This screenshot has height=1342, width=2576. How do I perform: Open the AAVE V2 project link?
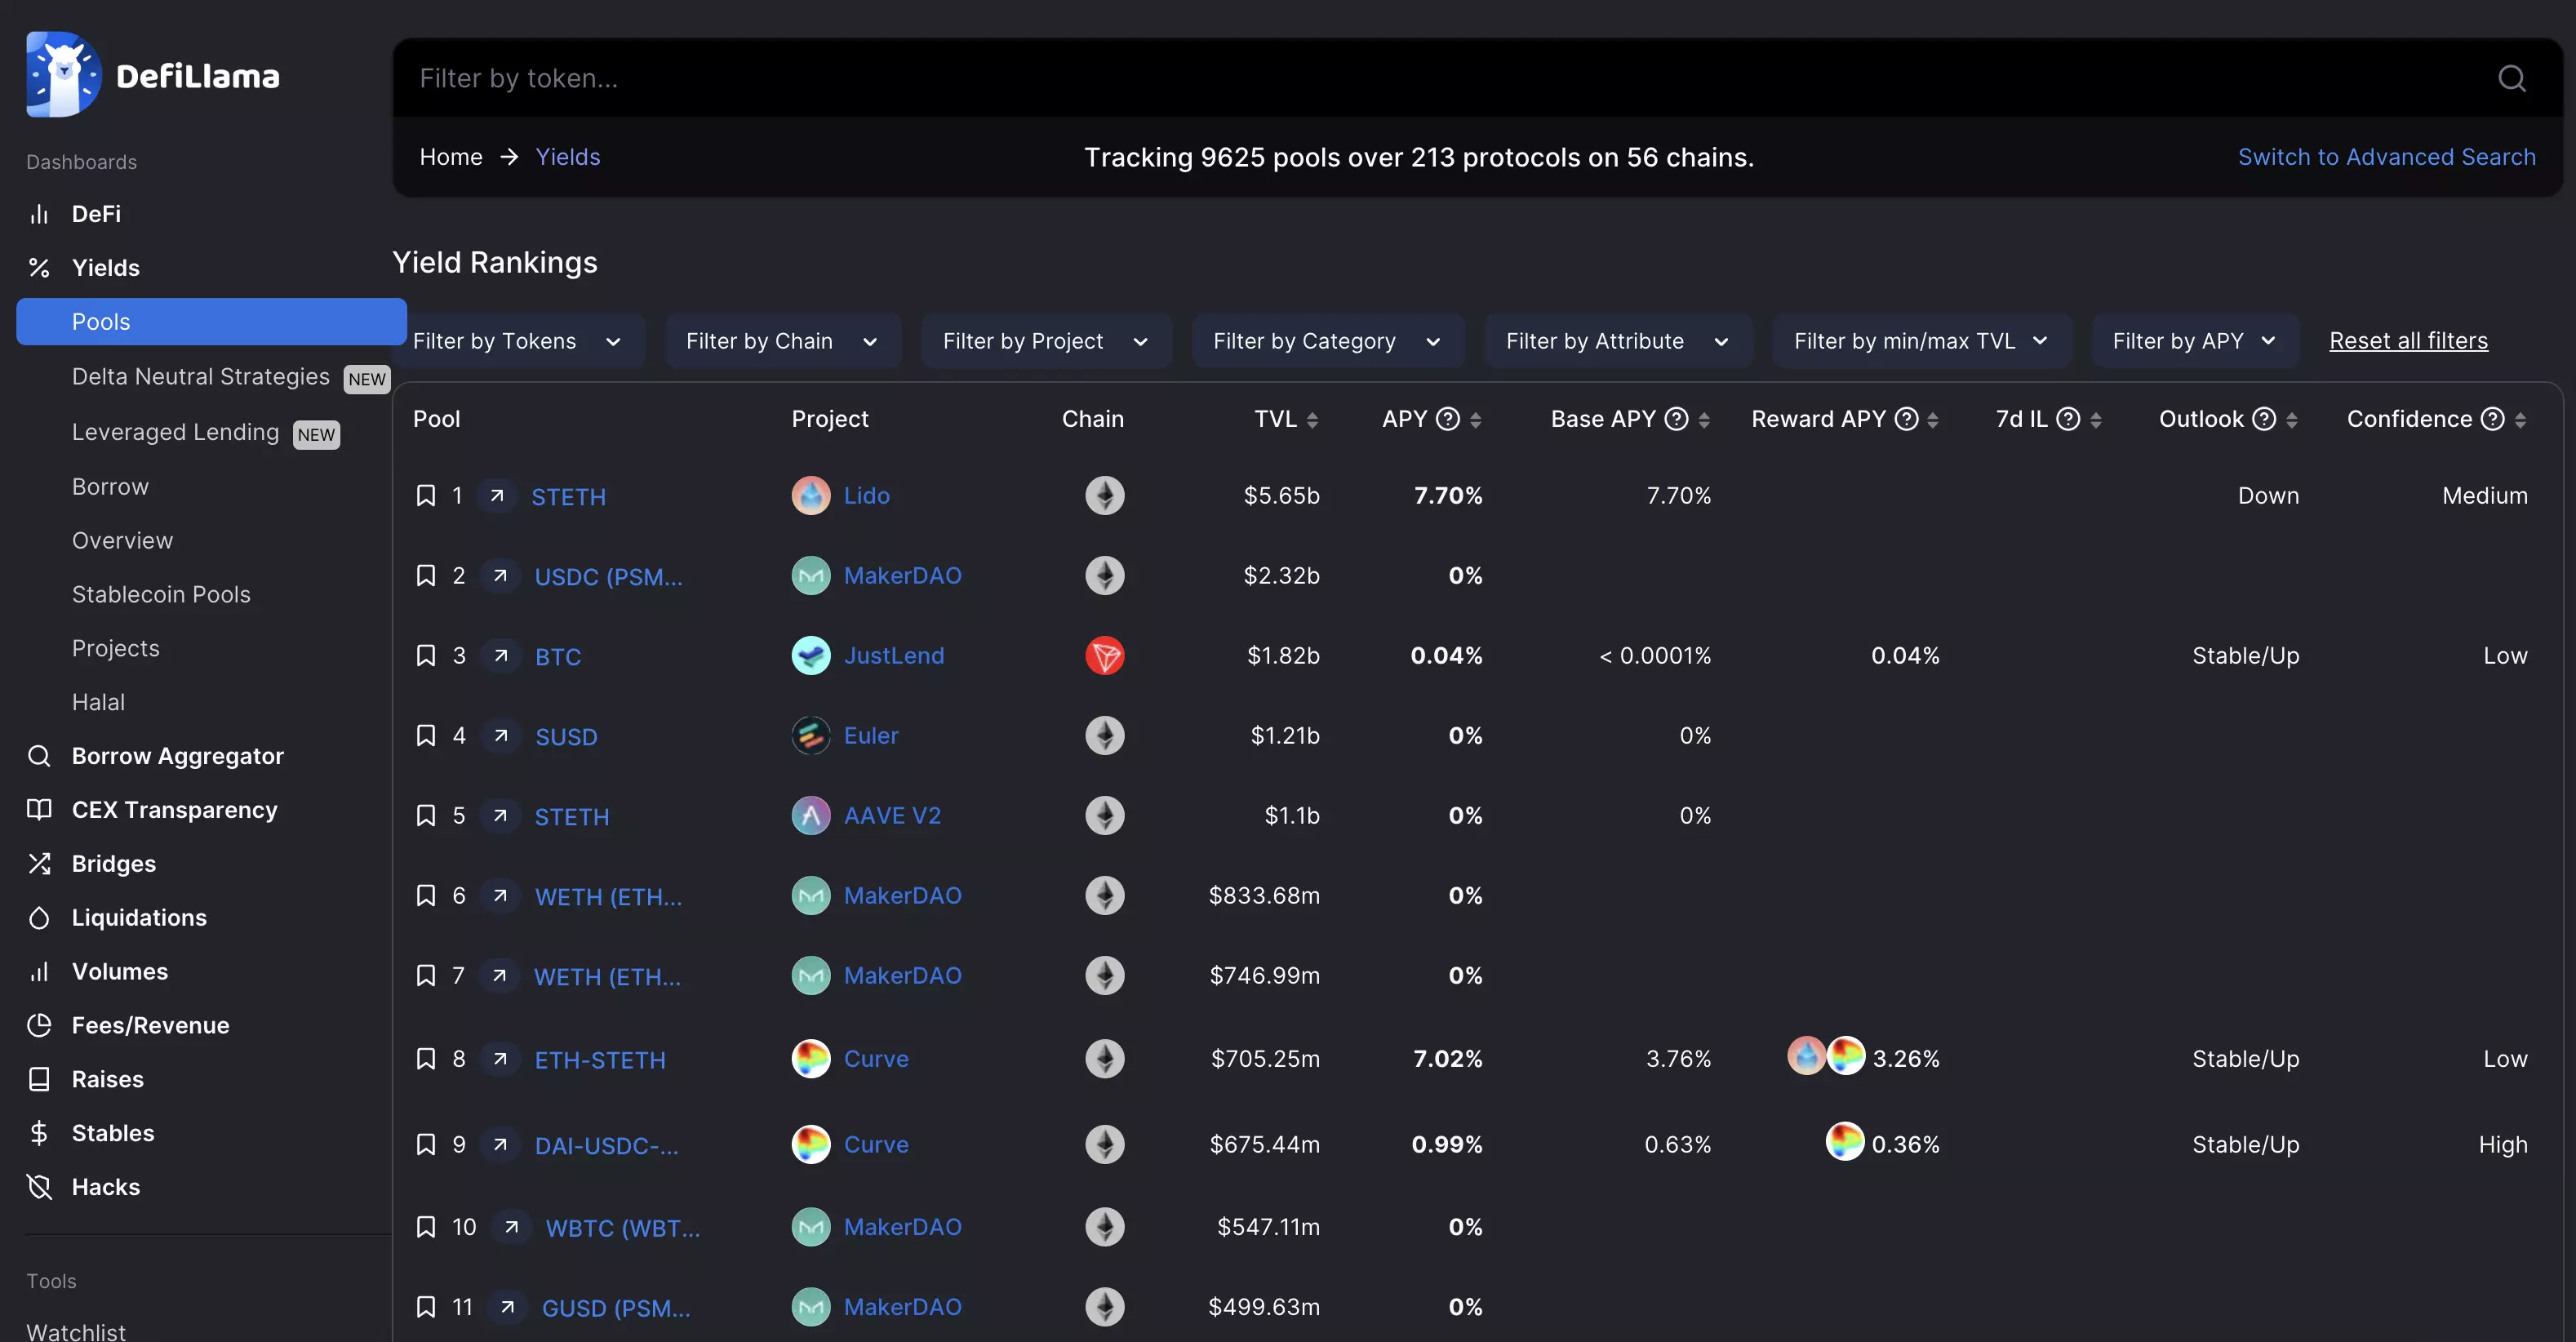click(892, 816)
